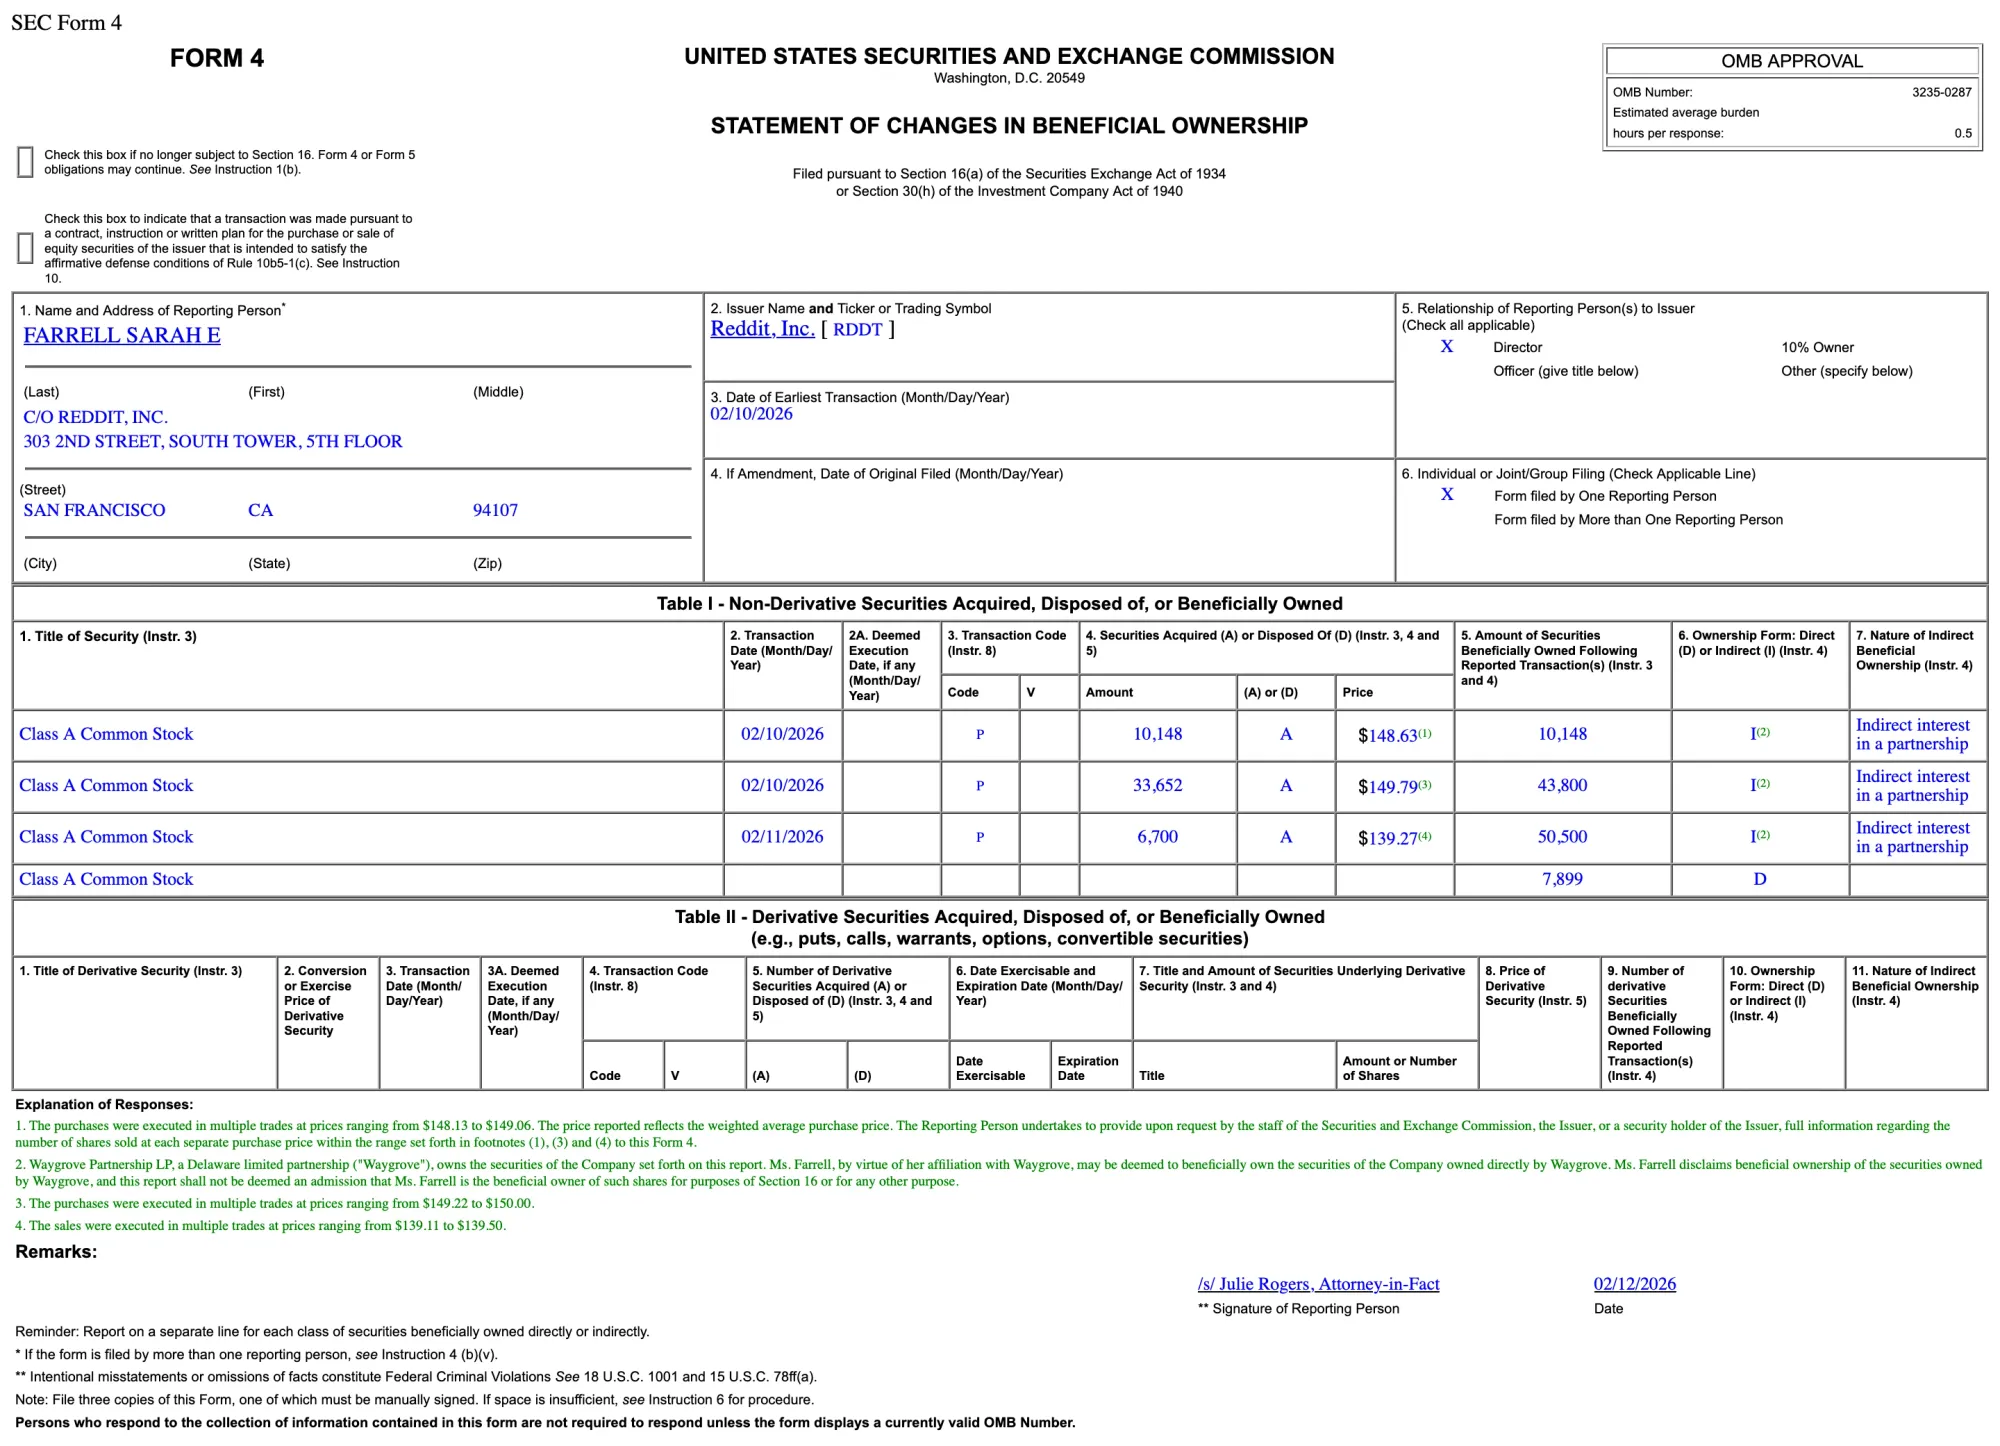Check the Rule 10b5-1(c) plan box
Screen dimensions: 2000x1446
26,248
